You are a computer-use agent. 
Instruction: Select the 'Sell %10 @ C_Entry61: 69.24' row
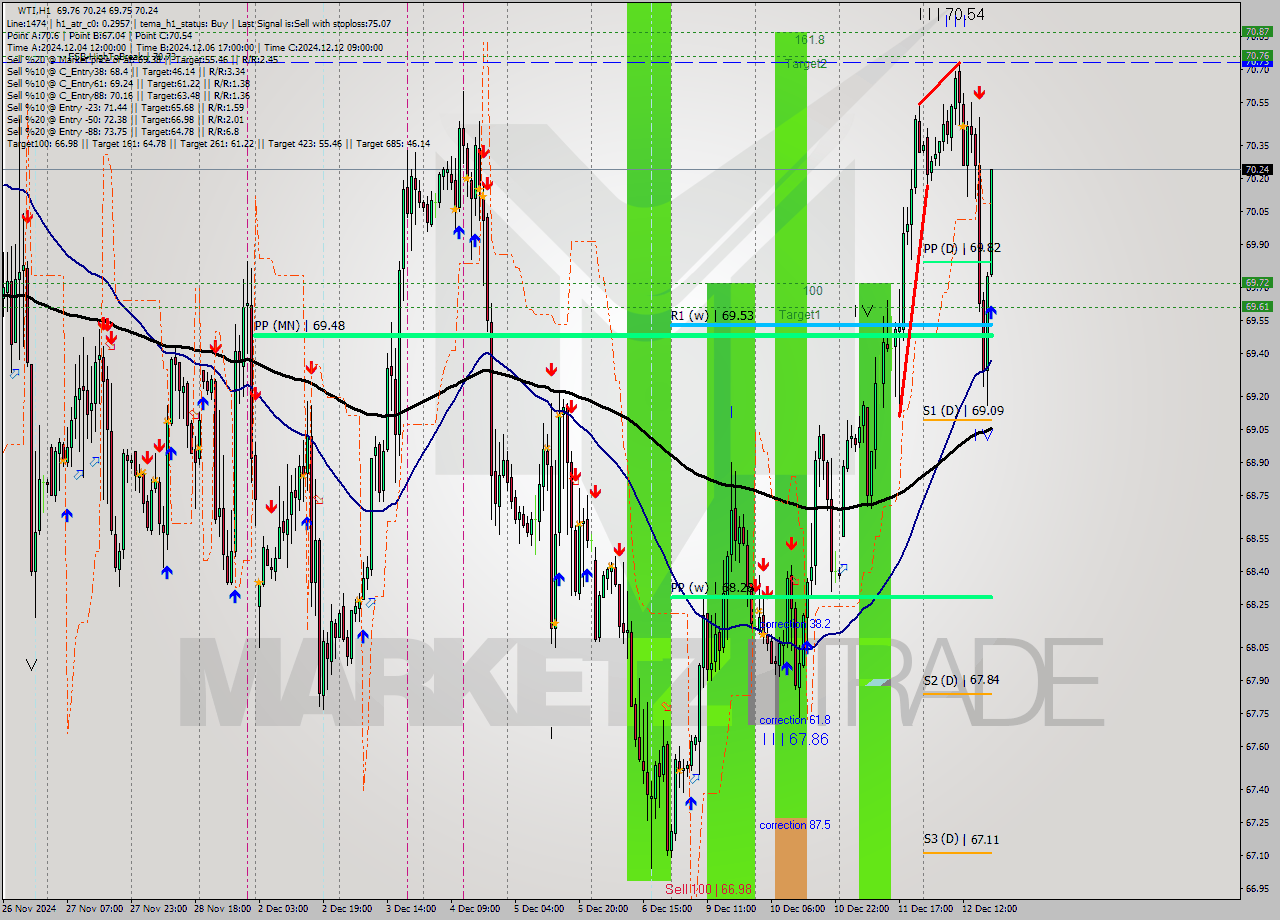click(x=127, y=83)
